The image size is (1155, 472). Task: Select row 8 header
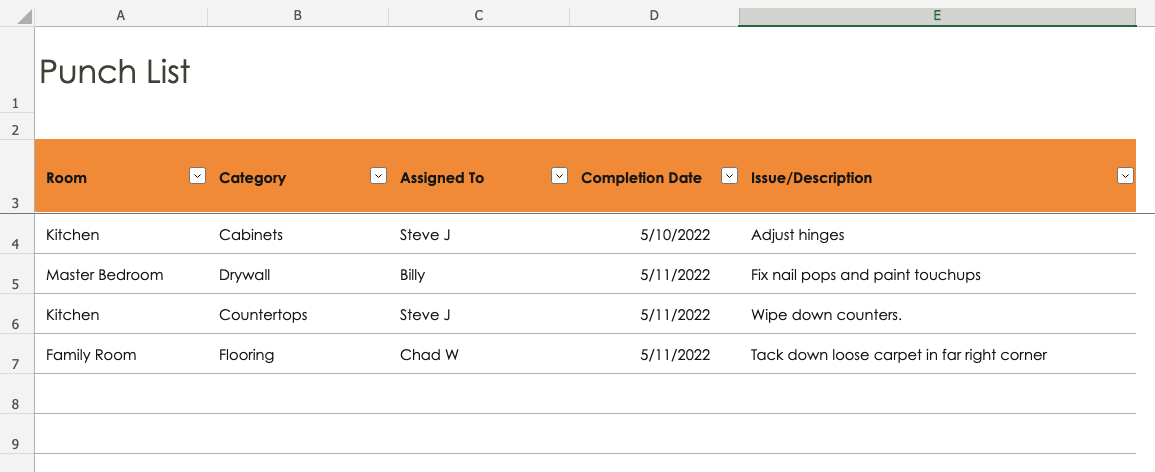coord(16,393)
